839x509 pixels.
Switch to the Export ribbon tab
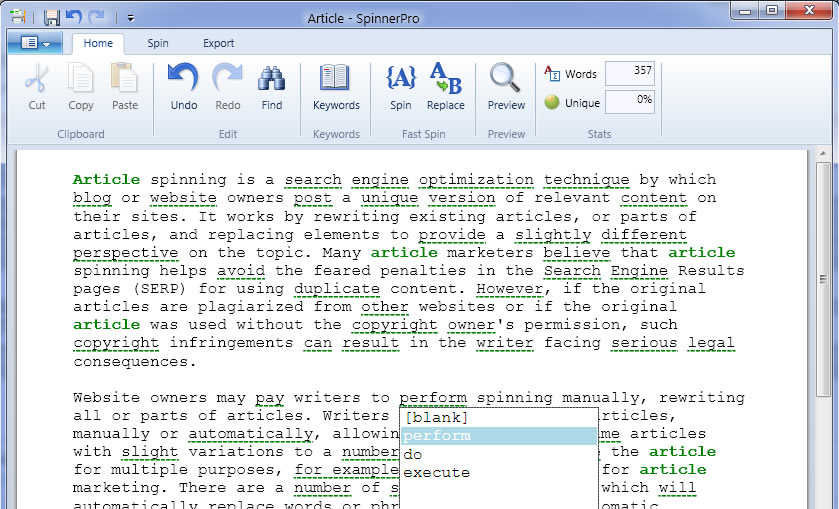click(x=218, y=43)
